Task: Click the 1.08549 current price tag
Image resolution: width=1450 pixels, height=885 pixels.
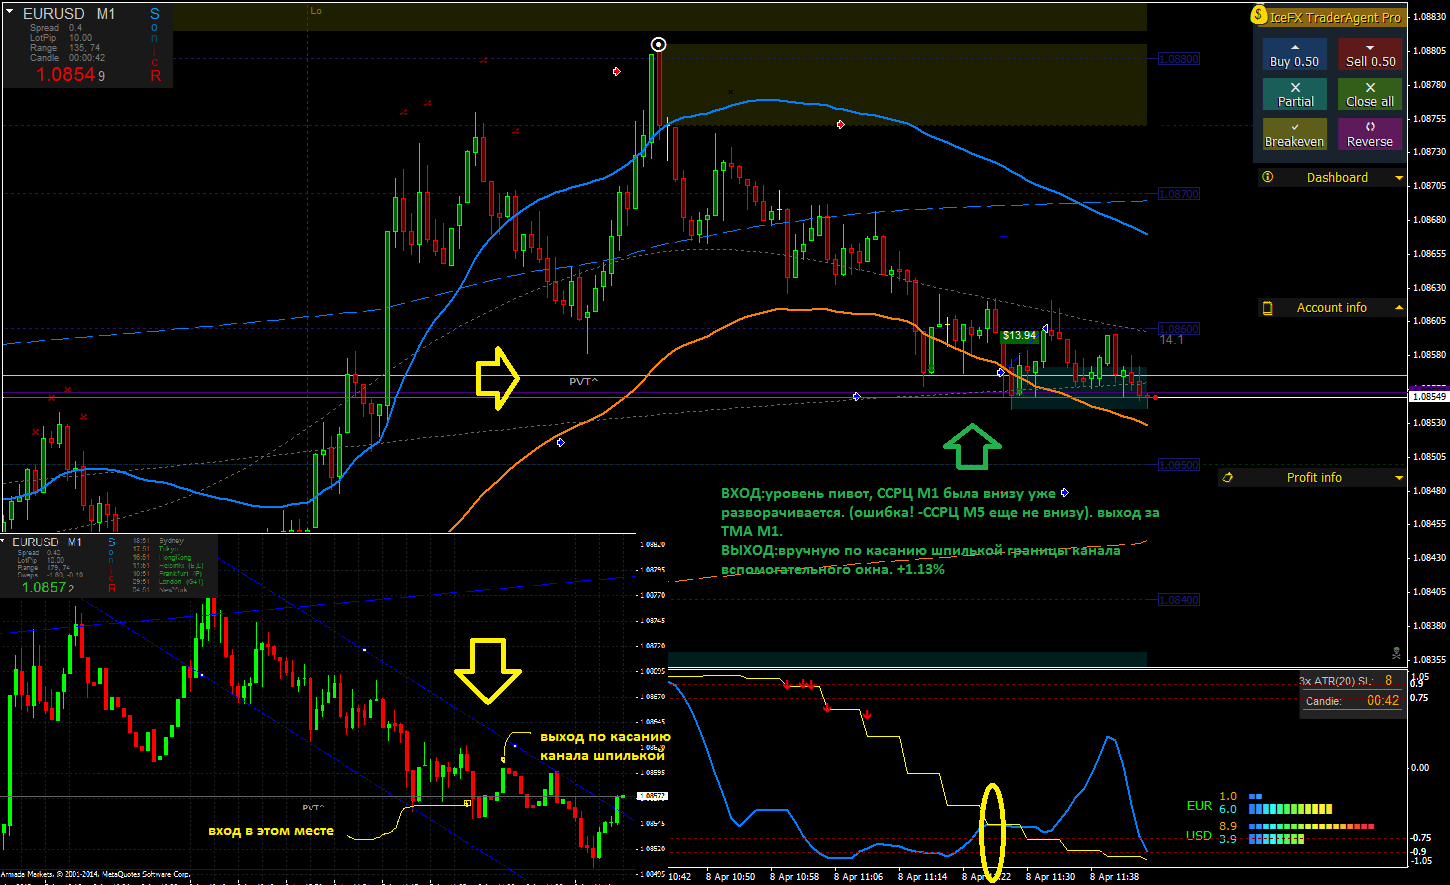Action: [1427, 397]
